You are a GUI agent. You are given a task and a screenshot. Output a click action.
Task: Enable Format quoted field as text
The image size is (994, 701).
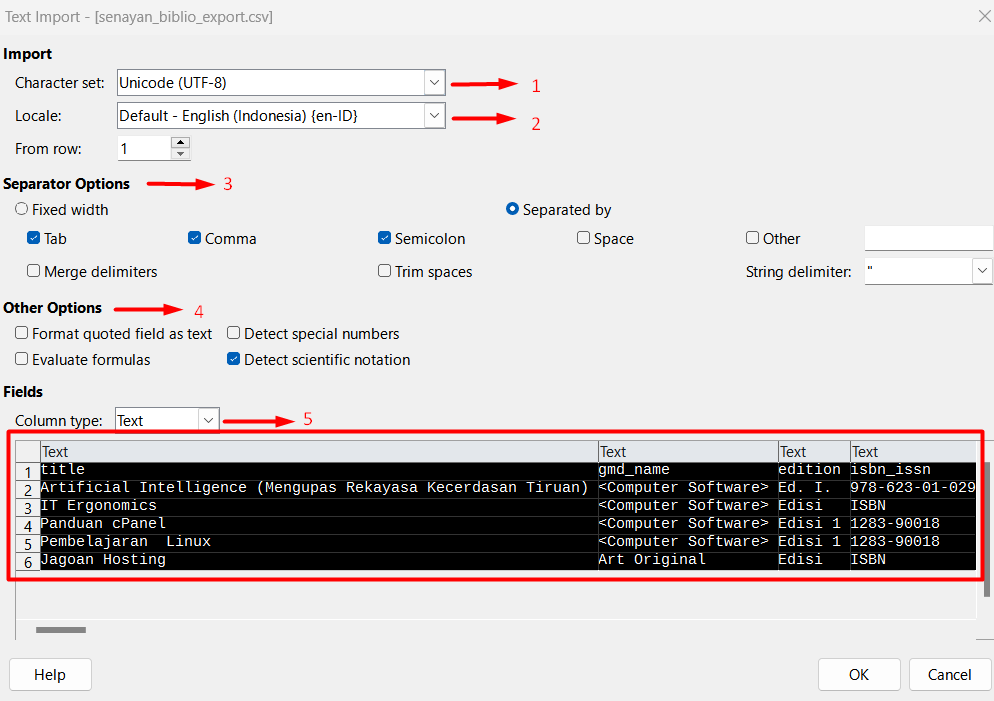21,333
